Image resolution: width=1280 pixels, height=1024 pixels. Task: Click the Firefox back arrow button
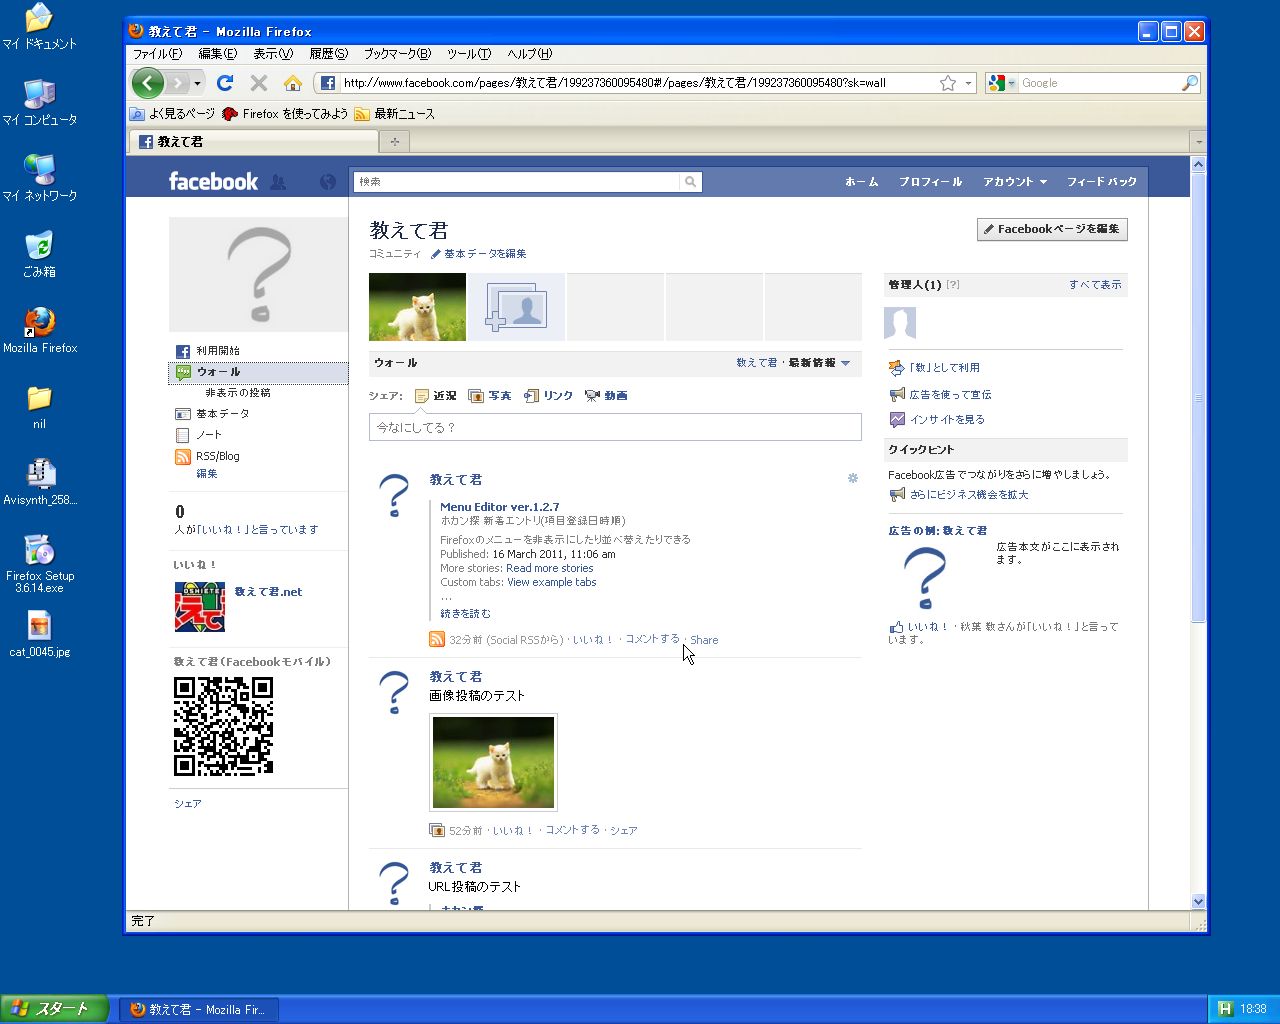(148, 83)
